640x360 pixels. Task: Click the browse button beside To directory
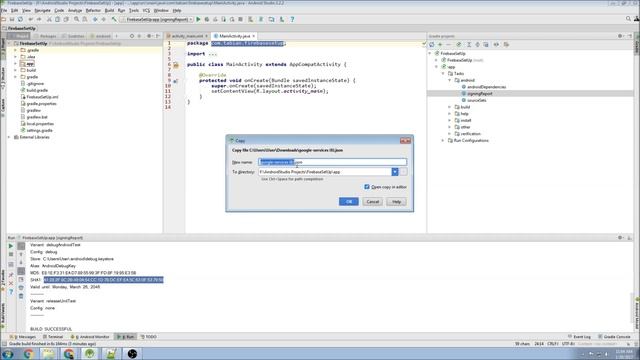403,172
